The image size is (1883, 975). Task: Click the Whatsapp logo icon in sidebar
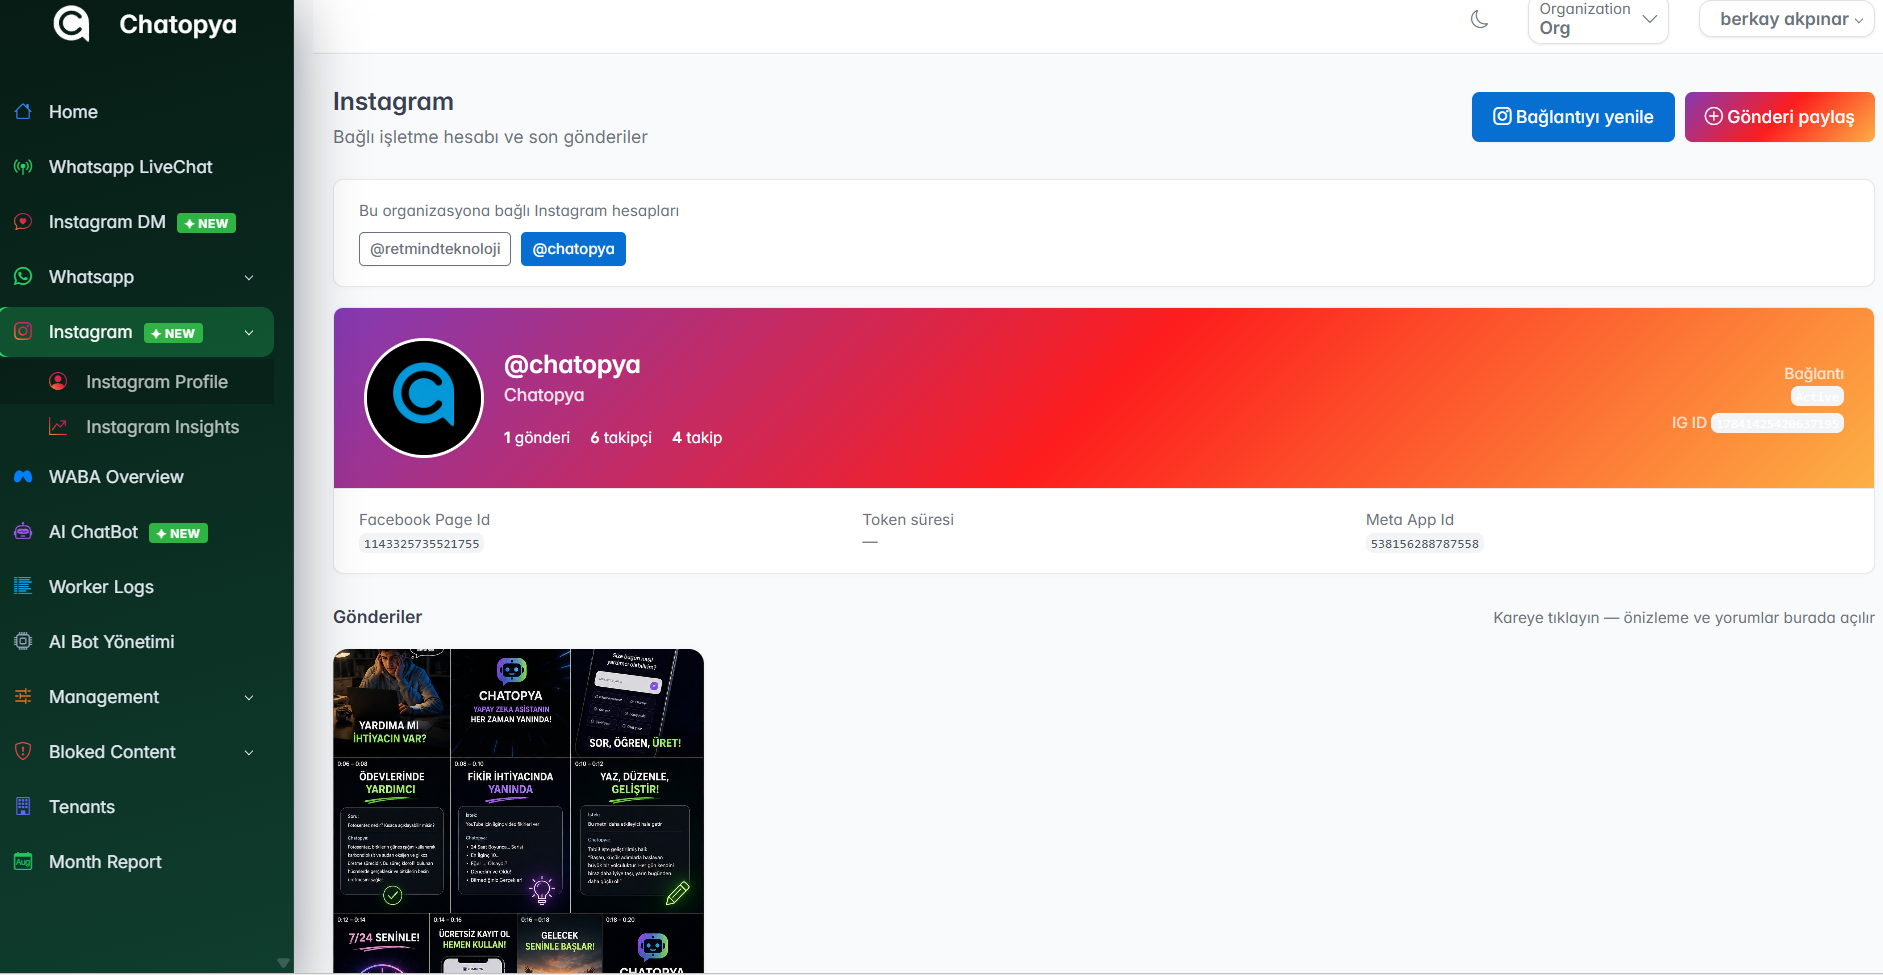pos(23,276)
